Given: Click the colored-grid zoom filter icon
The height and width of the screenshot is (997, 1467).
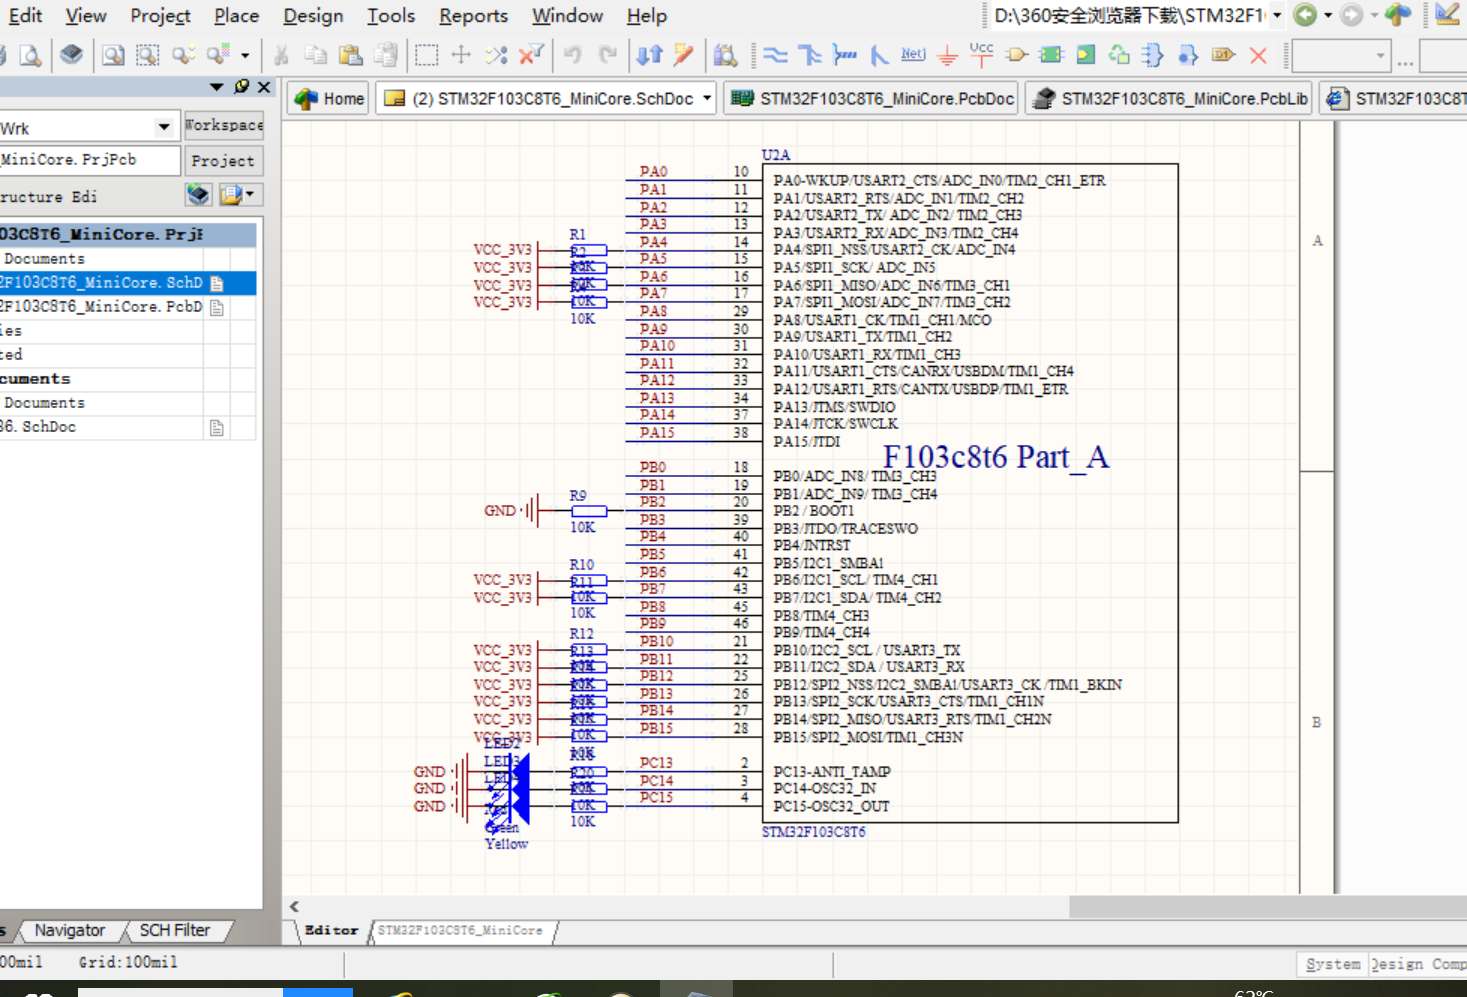Looking at the screenshot, I should pyautogui.click(x=218, y=55).
